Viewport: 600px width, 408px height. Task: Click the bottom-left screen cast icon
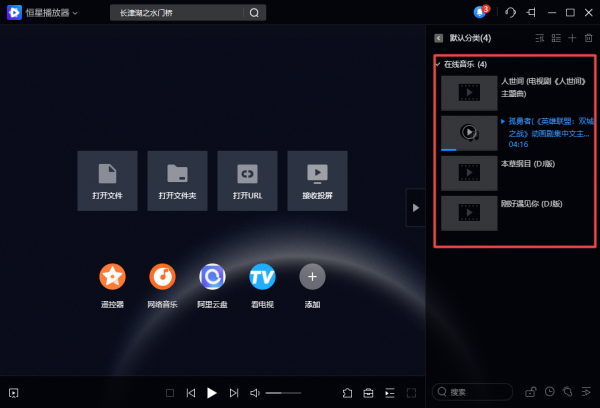13,393
